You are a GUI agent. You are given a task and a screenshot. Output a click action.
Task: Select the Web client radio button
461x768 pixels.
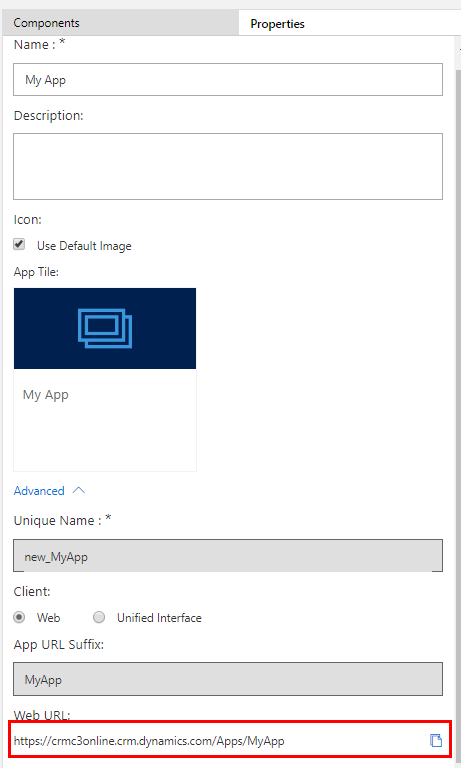pos(19,617)
